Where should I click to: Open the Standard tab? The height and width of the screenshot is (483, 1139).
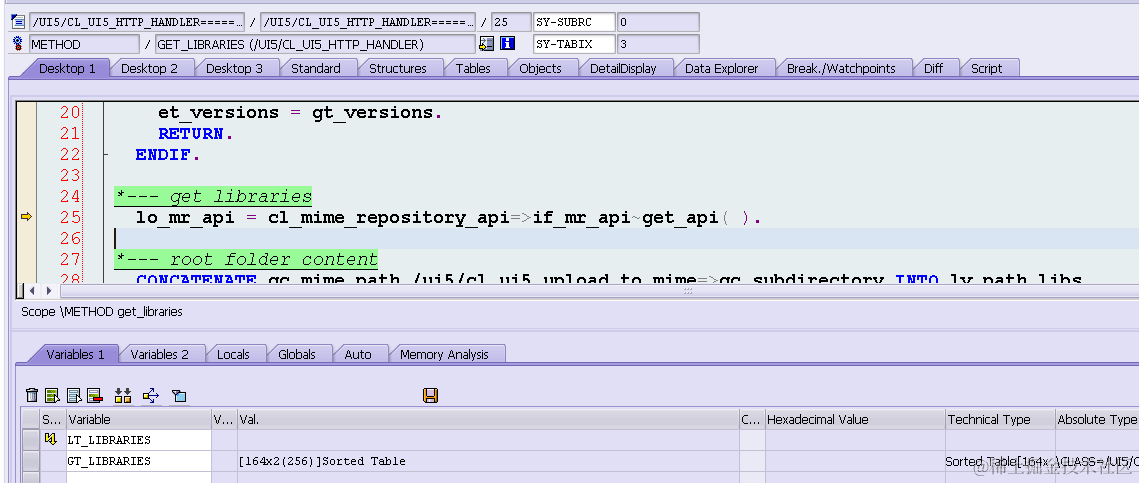click(315, 68)
